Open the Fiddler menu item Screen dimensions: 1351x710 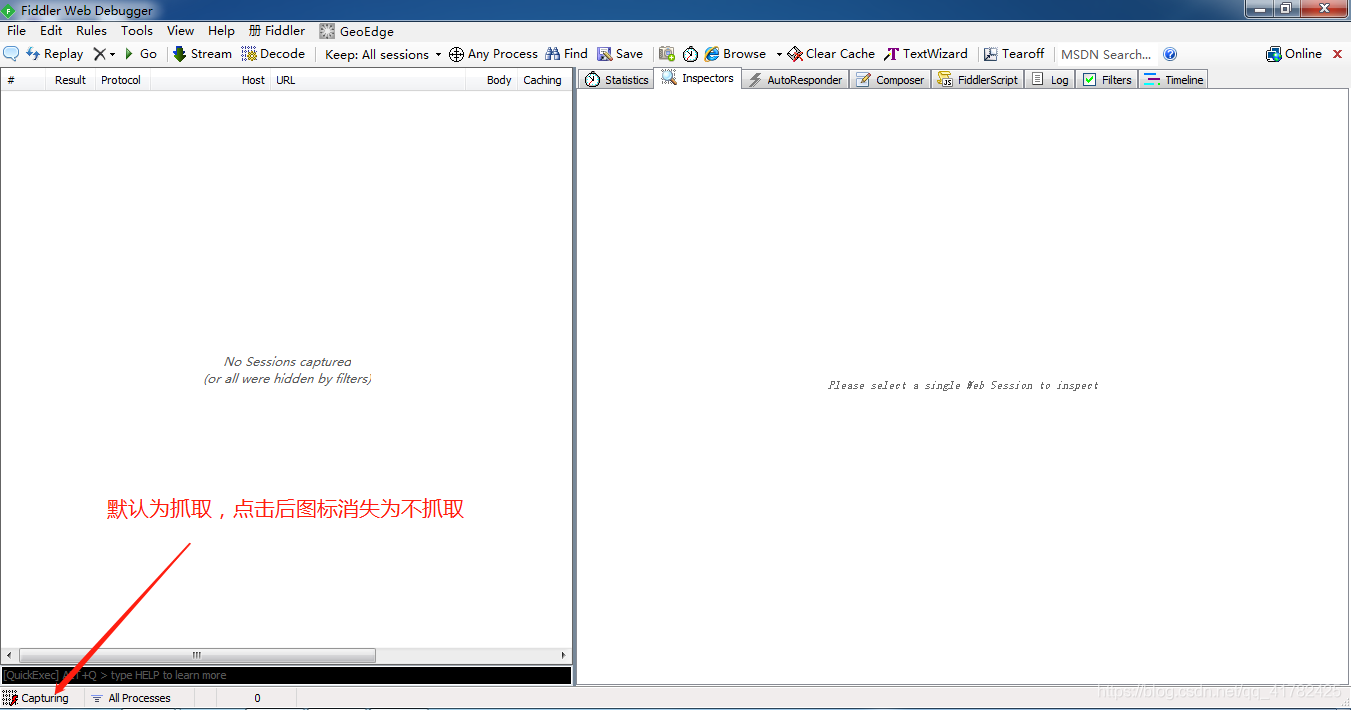pos(277,31)
